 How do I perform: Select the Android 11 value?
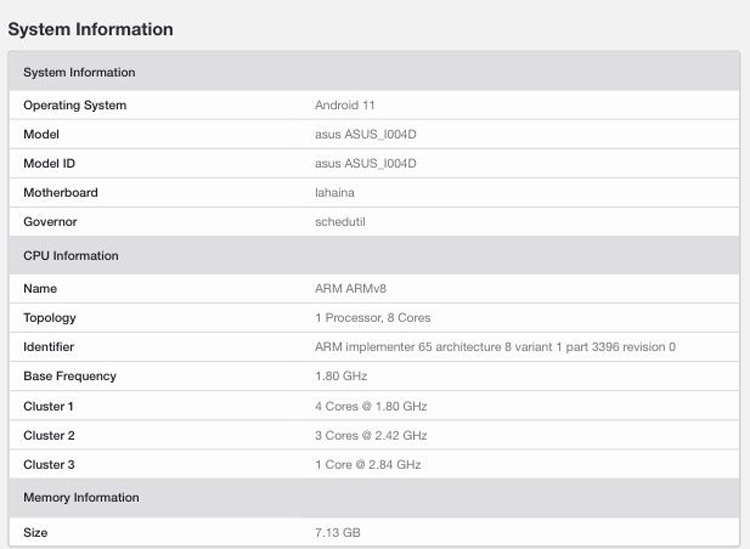pyautogui.click(x=345, y=105)
